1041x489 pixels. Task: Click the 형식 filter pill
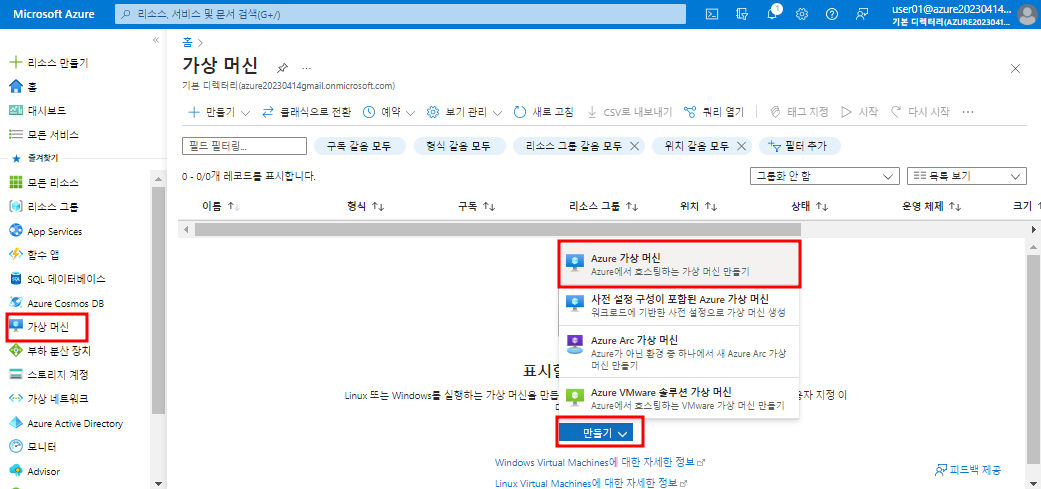(x=459, y=146)
